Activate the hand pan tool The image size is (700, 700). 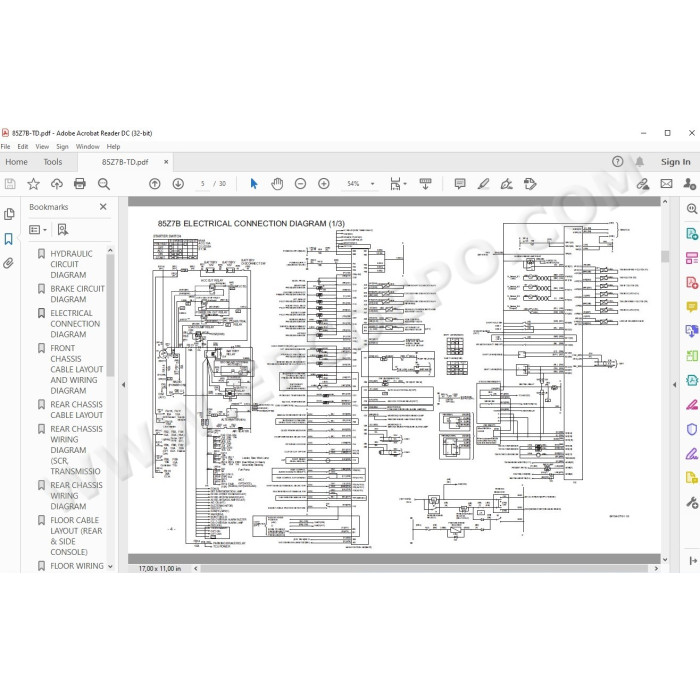point(277,183)
